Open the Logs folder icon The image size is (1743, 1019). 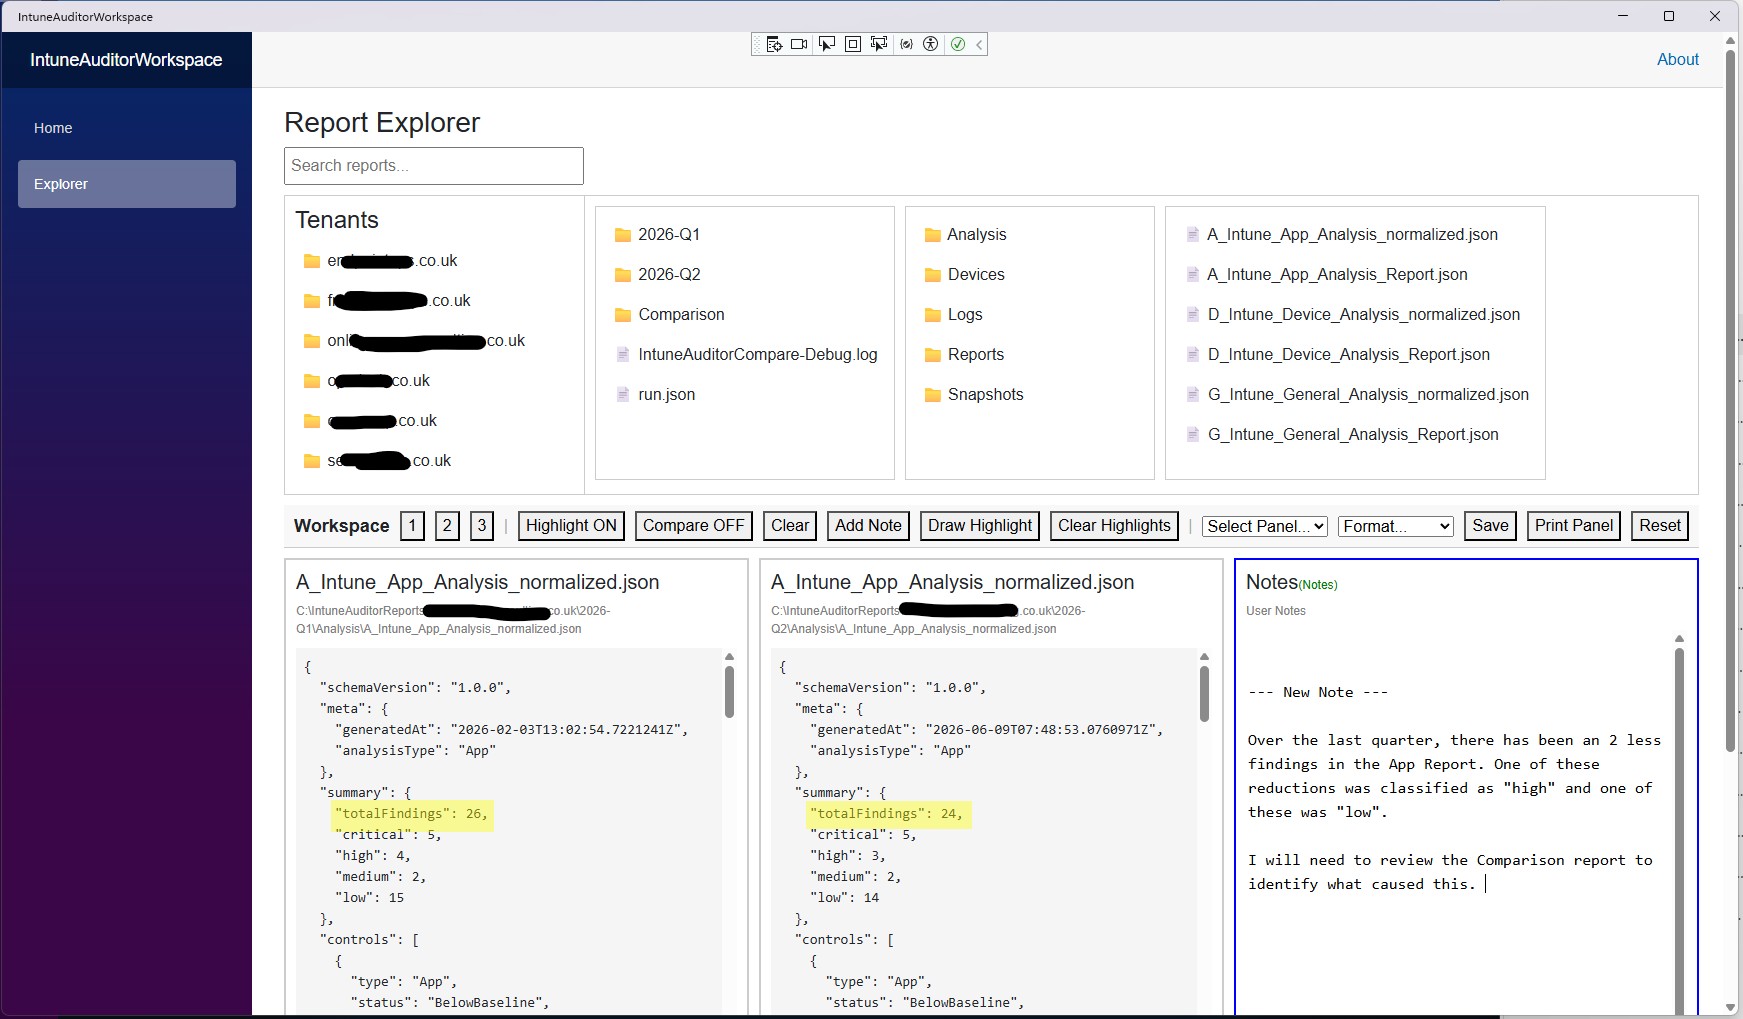(x=933, y=315)
